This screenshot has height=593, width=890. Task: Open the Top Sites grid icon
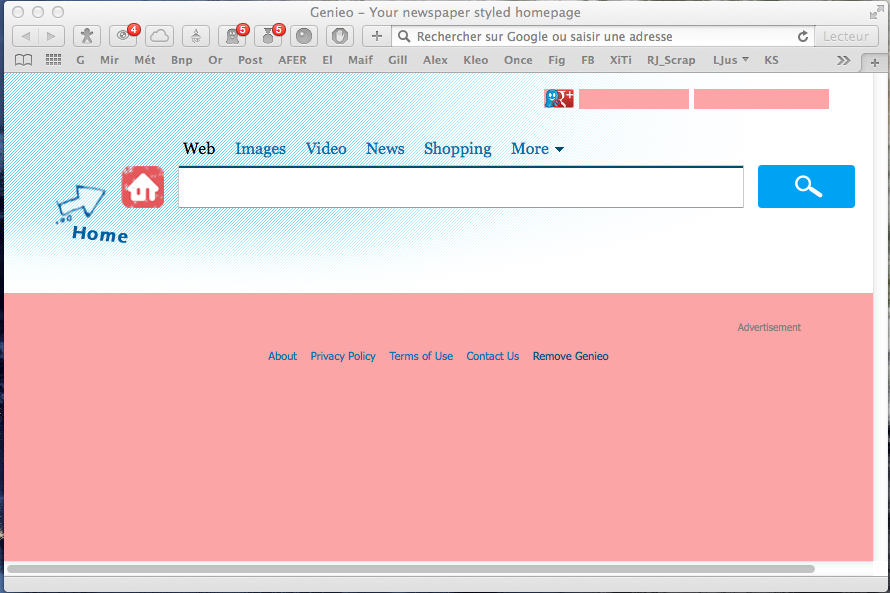[53, 60]
